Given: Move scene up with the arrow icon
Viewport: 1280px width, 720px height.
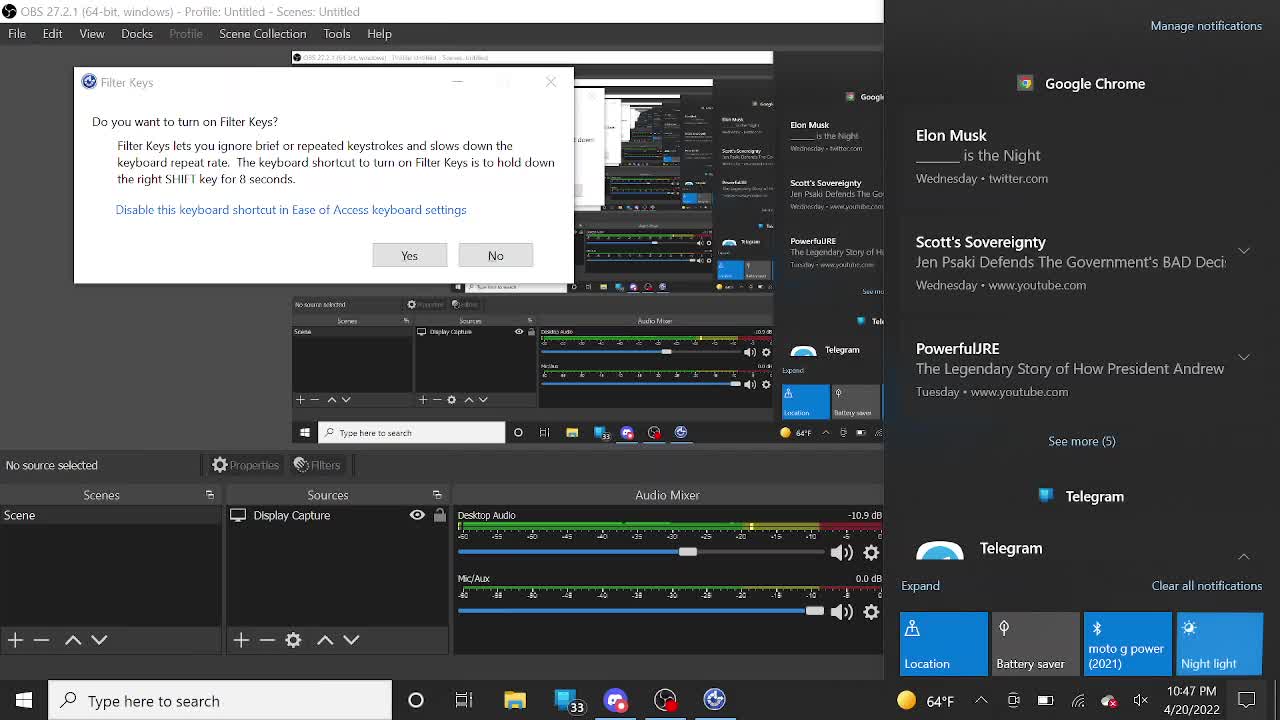Looking at the screenshot, I should (73, 640).
